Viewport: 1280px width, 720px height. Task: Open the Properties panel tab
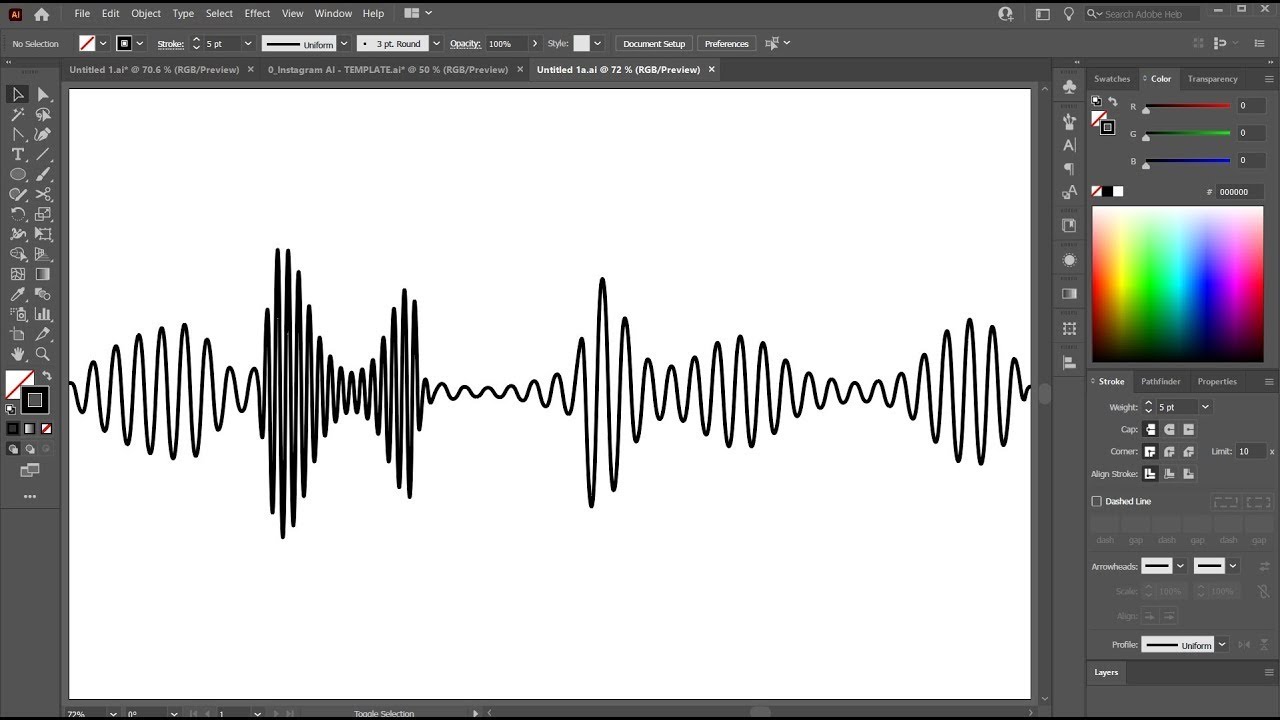click(1217, 381)
